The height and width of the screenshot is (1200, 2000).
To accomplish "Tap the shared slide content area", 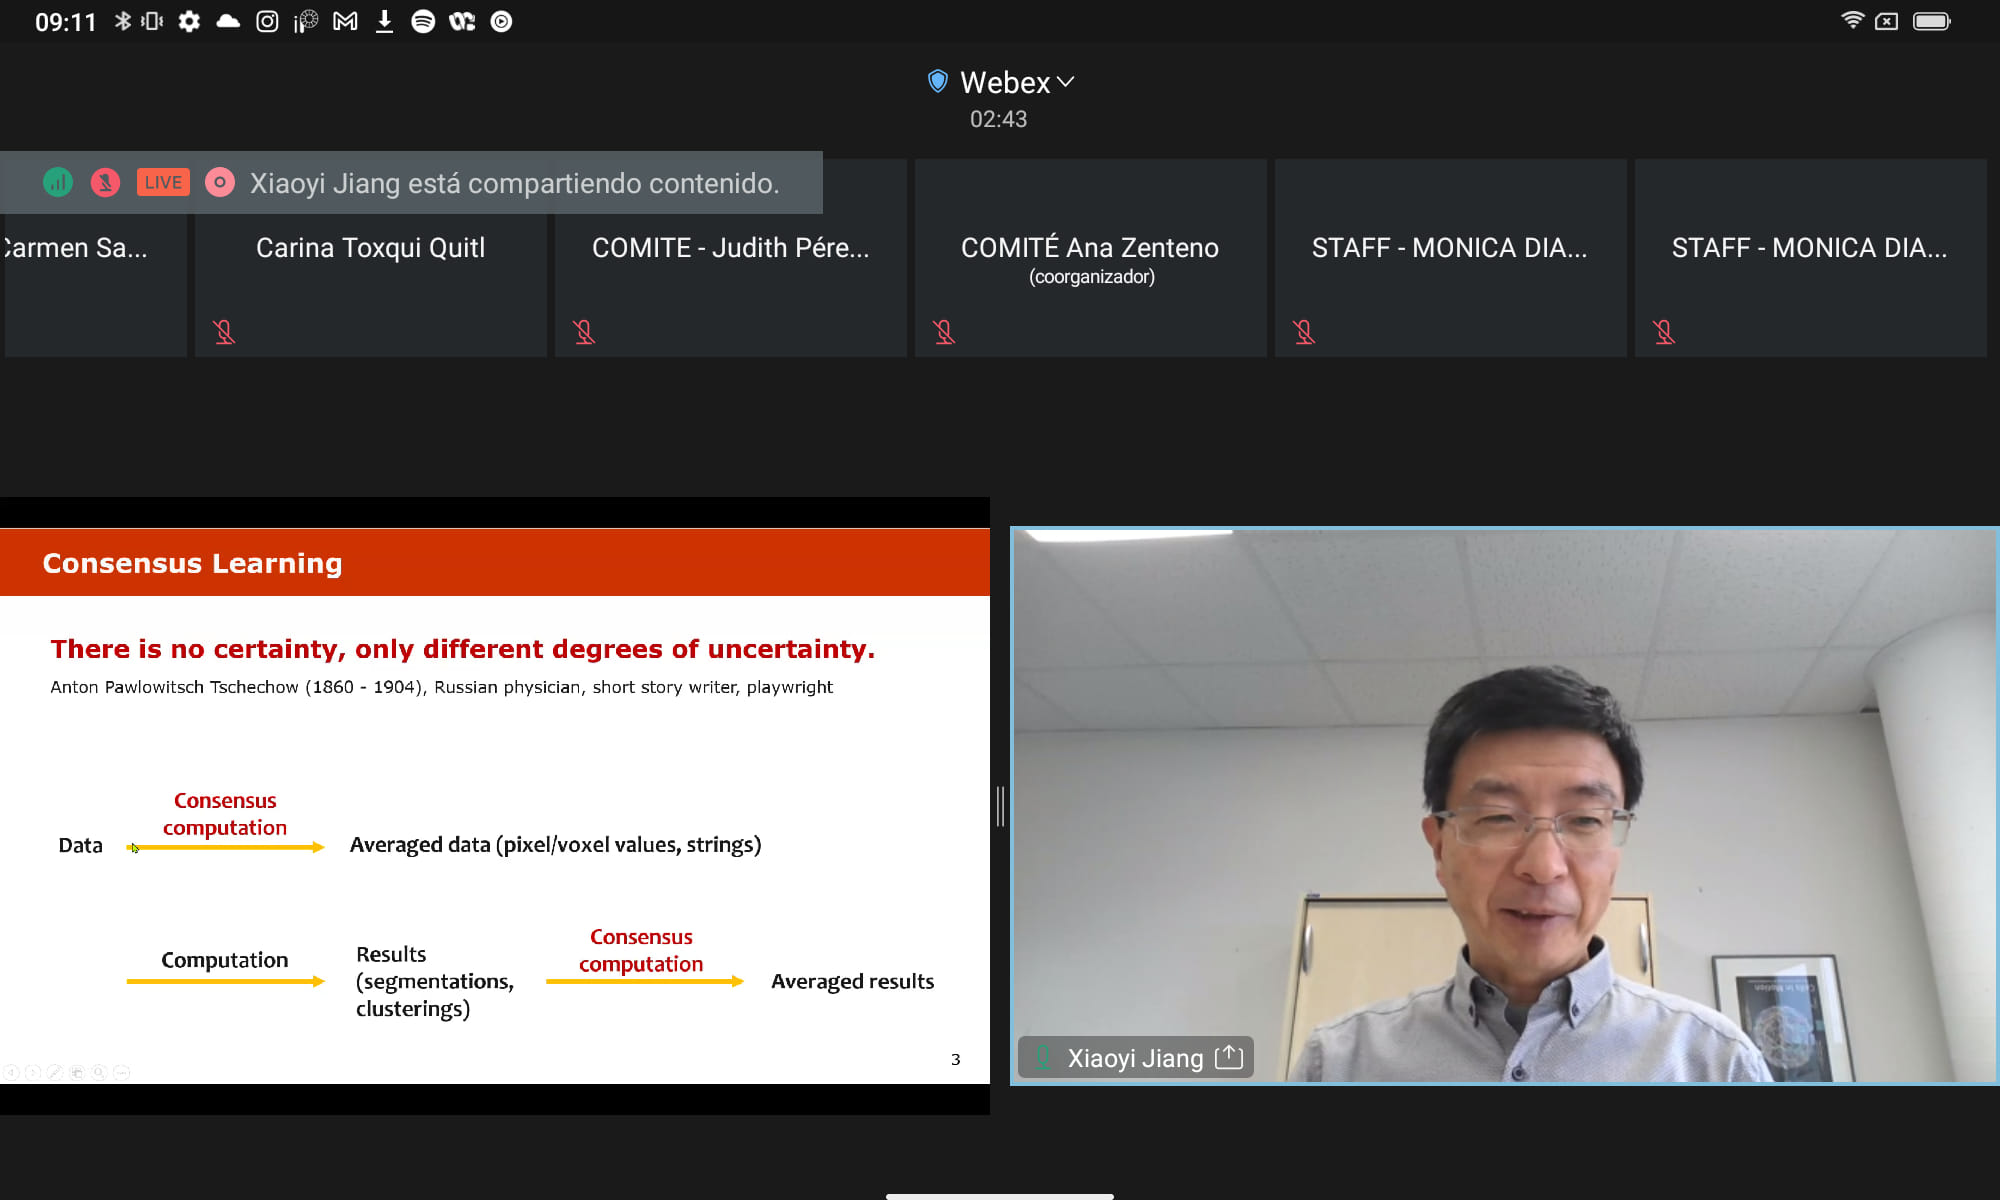I will click(495, 806).
